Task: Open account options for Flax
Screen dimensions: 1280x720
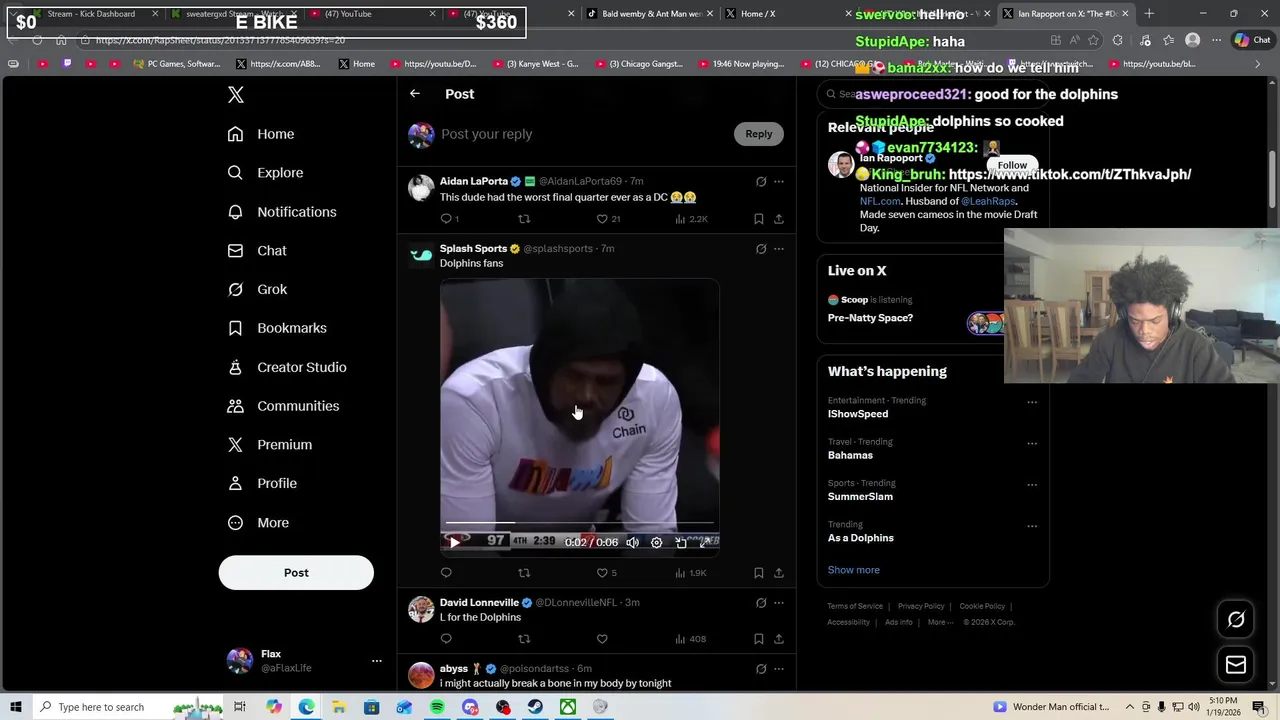Action: pyautogui.click(x=376, y=661)
